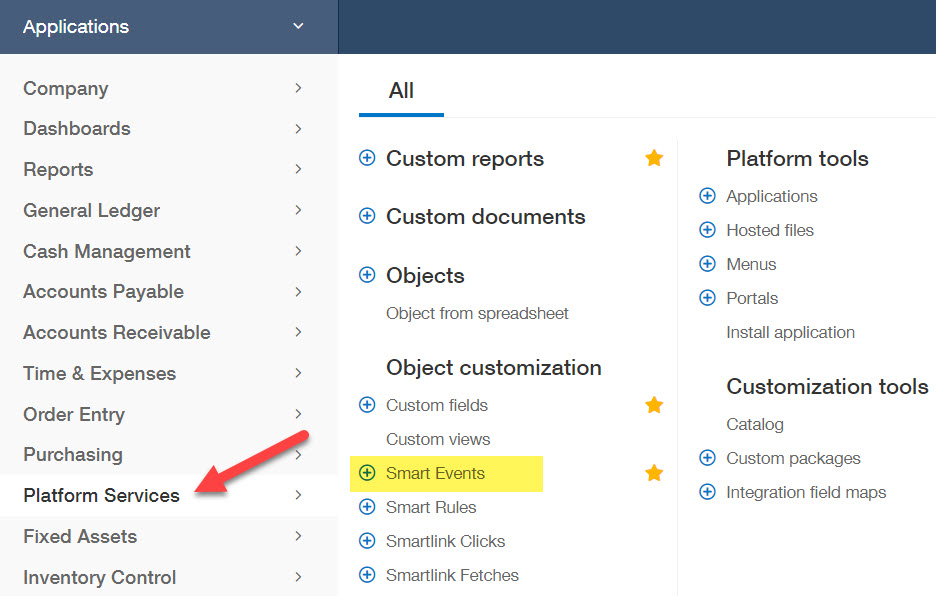The height and width of the screenshot is (596, 936).
Task: Expand the General Ledger chevron
Action: [298, 210]
